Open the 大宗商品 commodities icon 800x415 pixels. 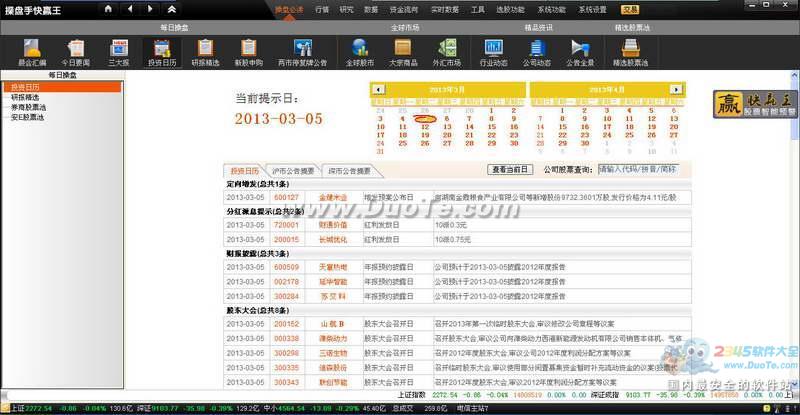403,53
